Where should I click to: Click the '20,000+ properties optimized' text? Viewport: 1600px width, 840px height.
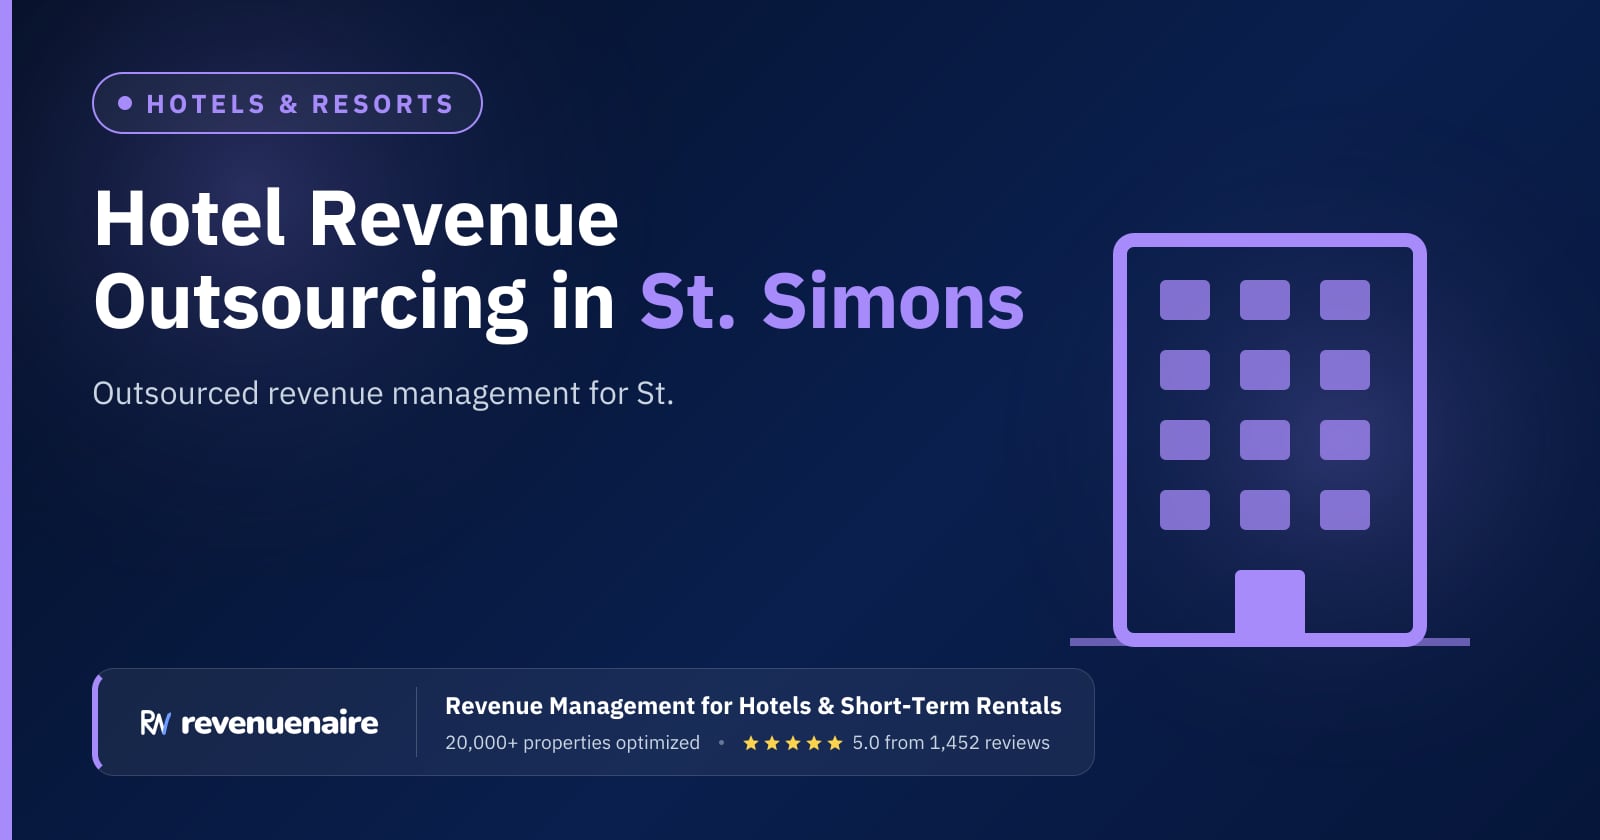pyautogui.click(x=572, y=743)
